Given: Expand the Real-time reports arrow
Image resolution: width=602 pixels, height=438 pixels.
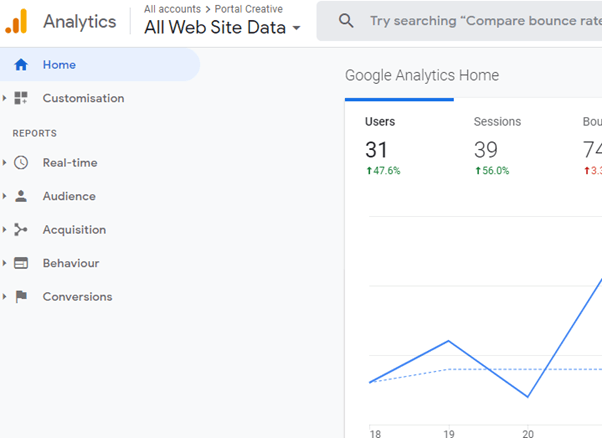Looking at the screenshot, I should pyautogui.click(x=4, y=162).
